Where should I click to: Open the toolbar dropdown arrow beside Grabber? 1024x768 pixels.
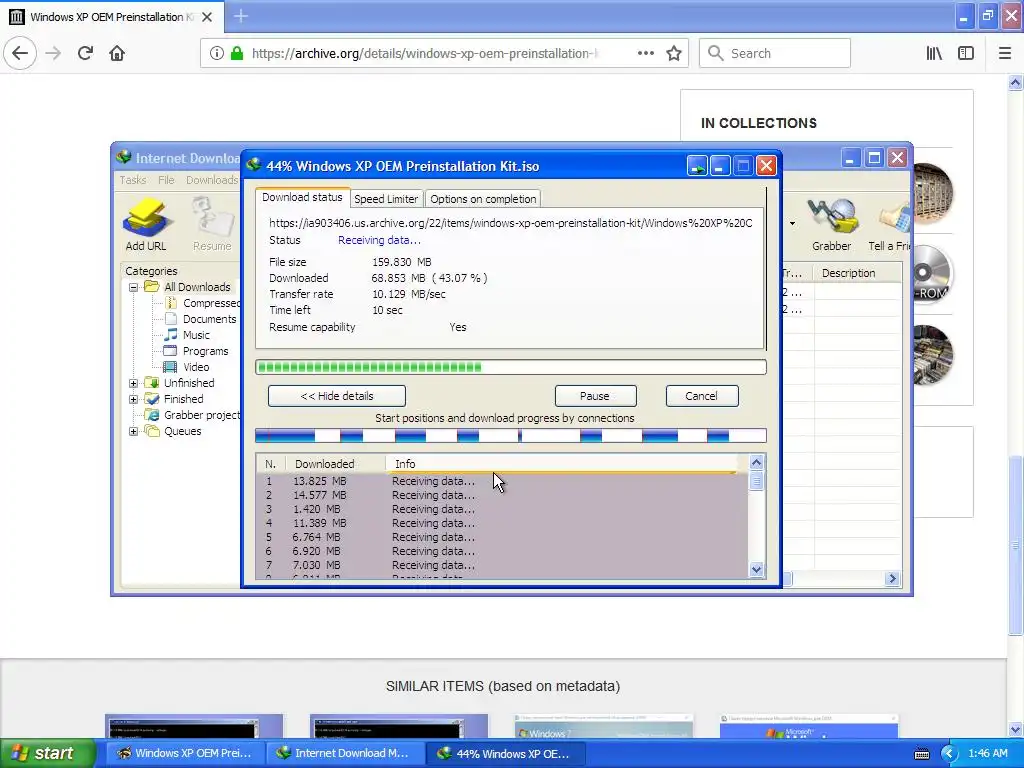point(792,223)
